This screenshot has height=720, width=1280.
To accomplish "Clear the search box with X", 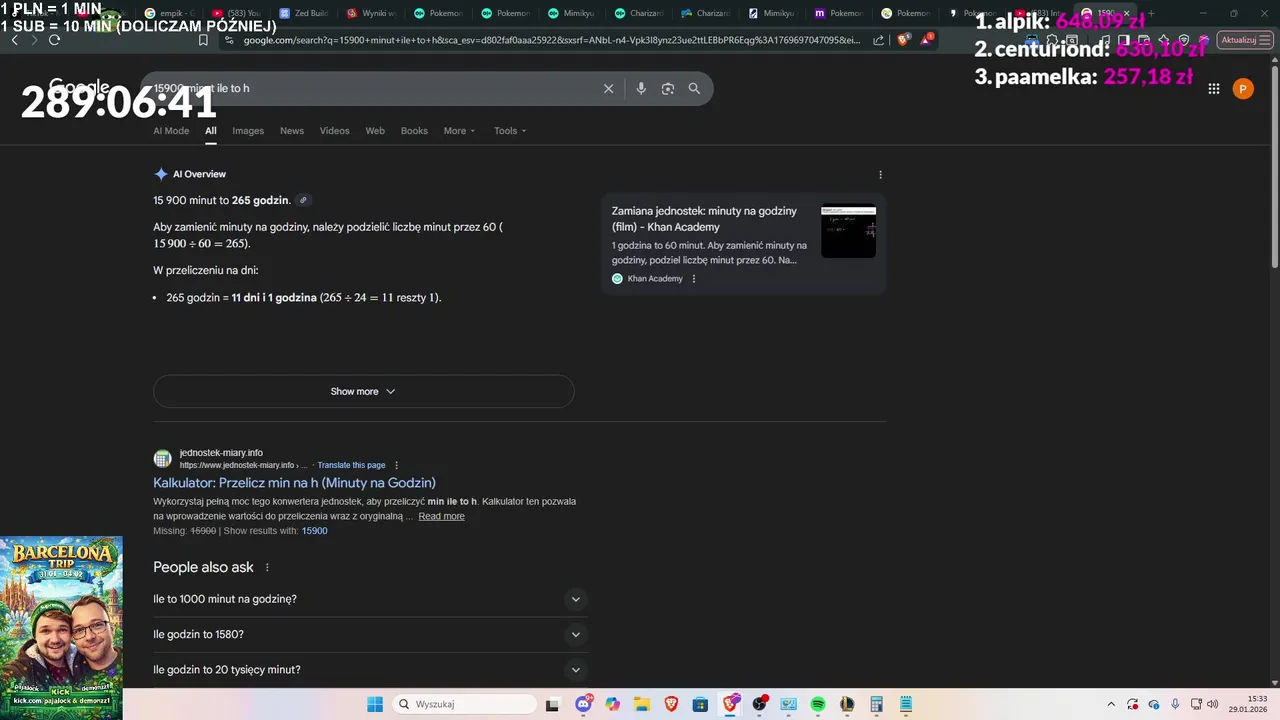I will tap(608, 88).
